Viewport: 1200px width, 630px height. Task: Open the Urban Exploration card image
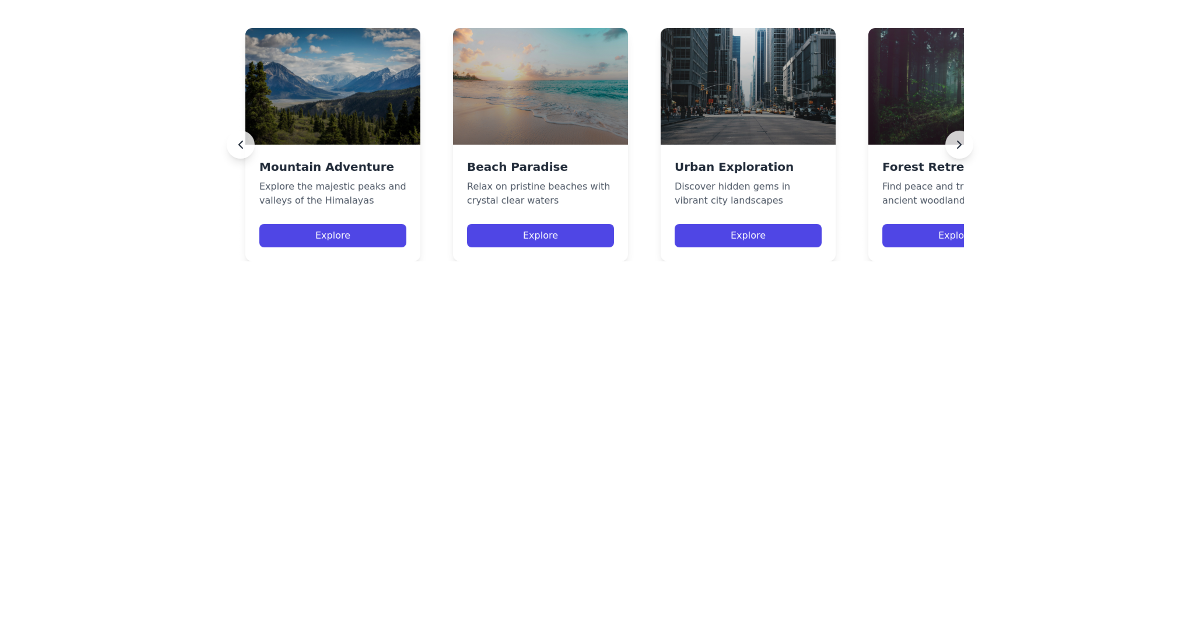pyautogui.click(x=748, y=86)
